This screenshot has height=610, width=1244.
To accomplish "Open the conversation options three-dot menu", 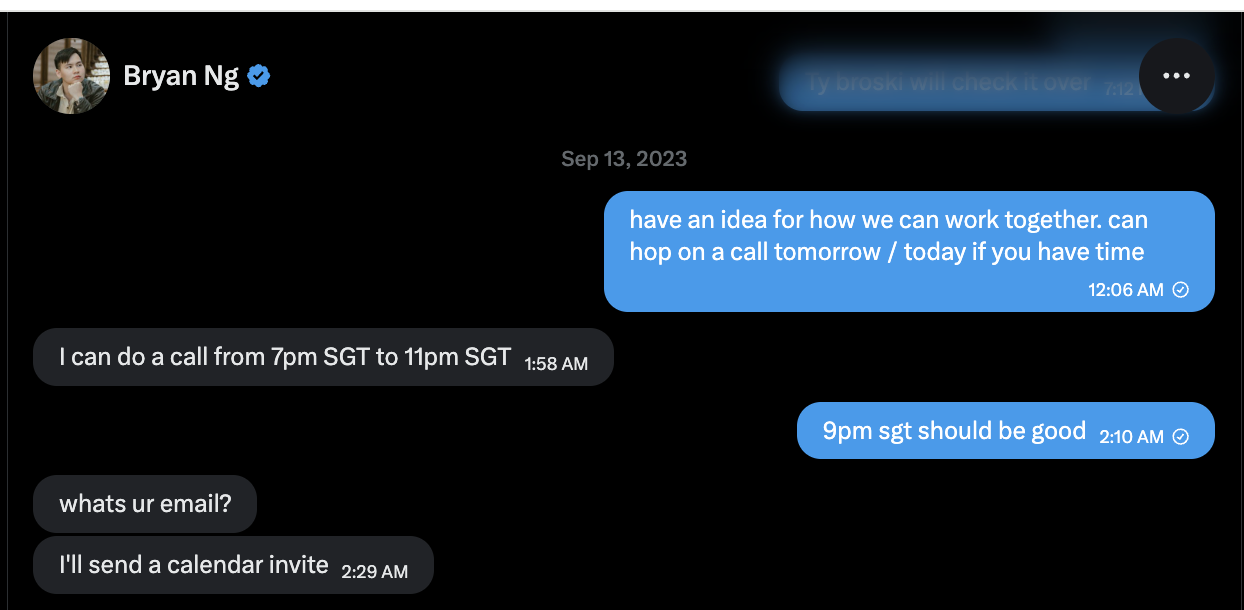I will (x=1177, y=75).
